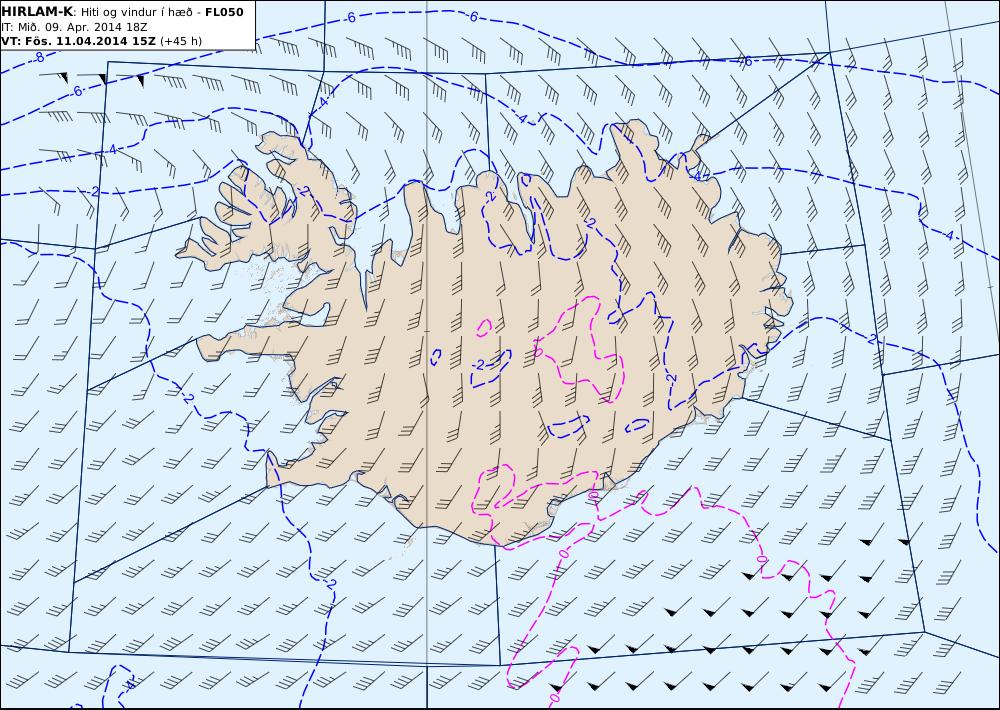Viewport: 1000px width, 710px height.
Task: Click the HIRLAM-K title text
Action: click(x=37, y=12)
